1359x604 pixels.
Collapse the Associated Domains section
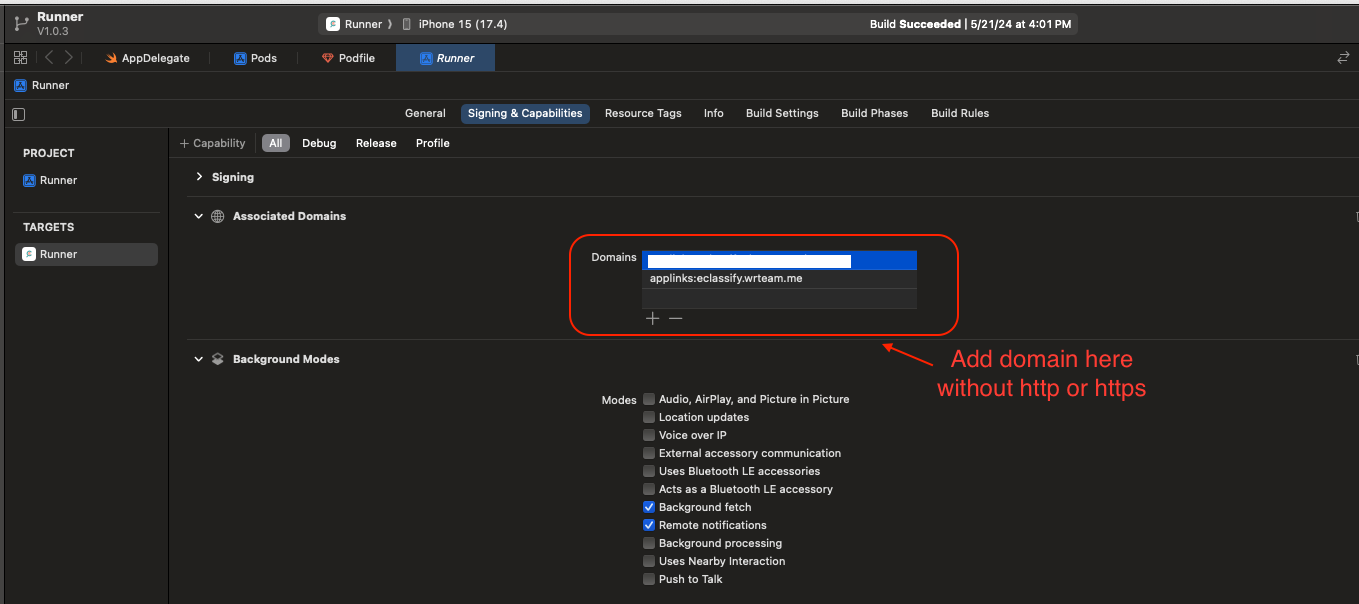[x=197, y=216]
